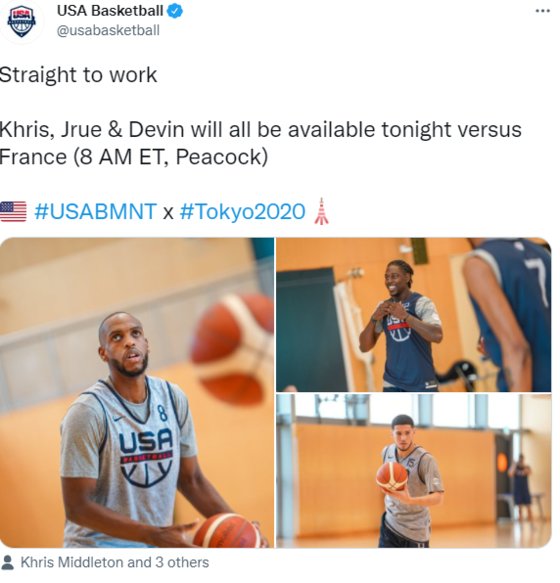Open the #USABMNT hashtag
This screenshot has height=583, width=560.
(x=95, y=212)
